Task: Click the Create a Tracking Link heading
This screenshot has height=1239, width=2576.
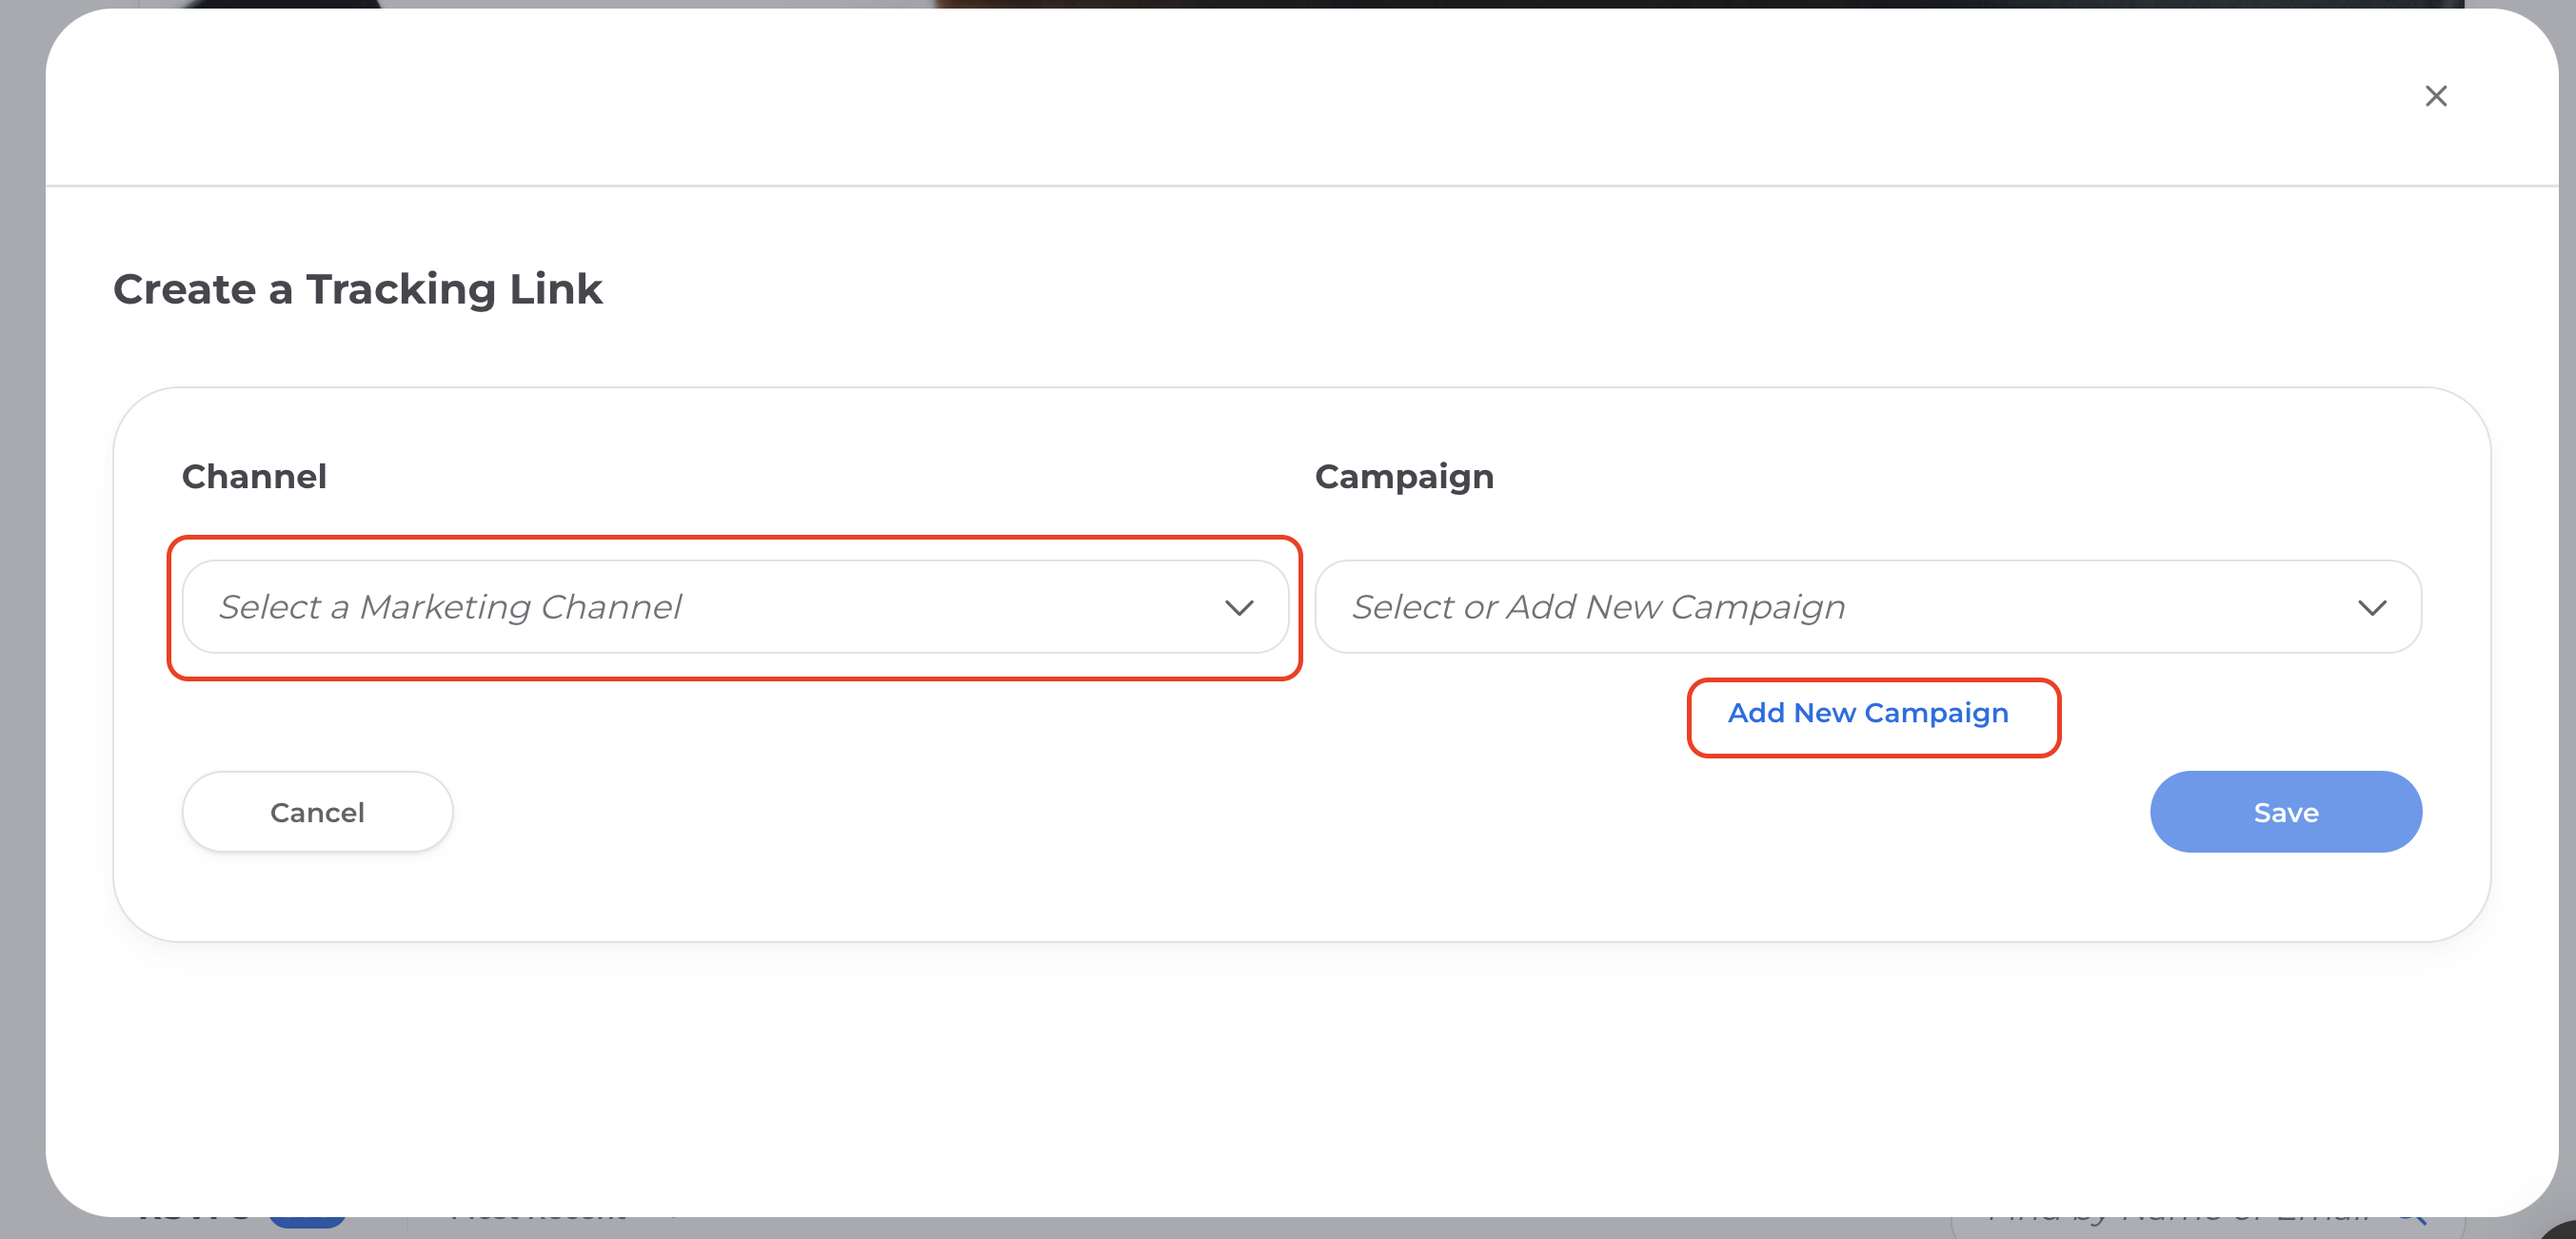Action: click(357, 289)
